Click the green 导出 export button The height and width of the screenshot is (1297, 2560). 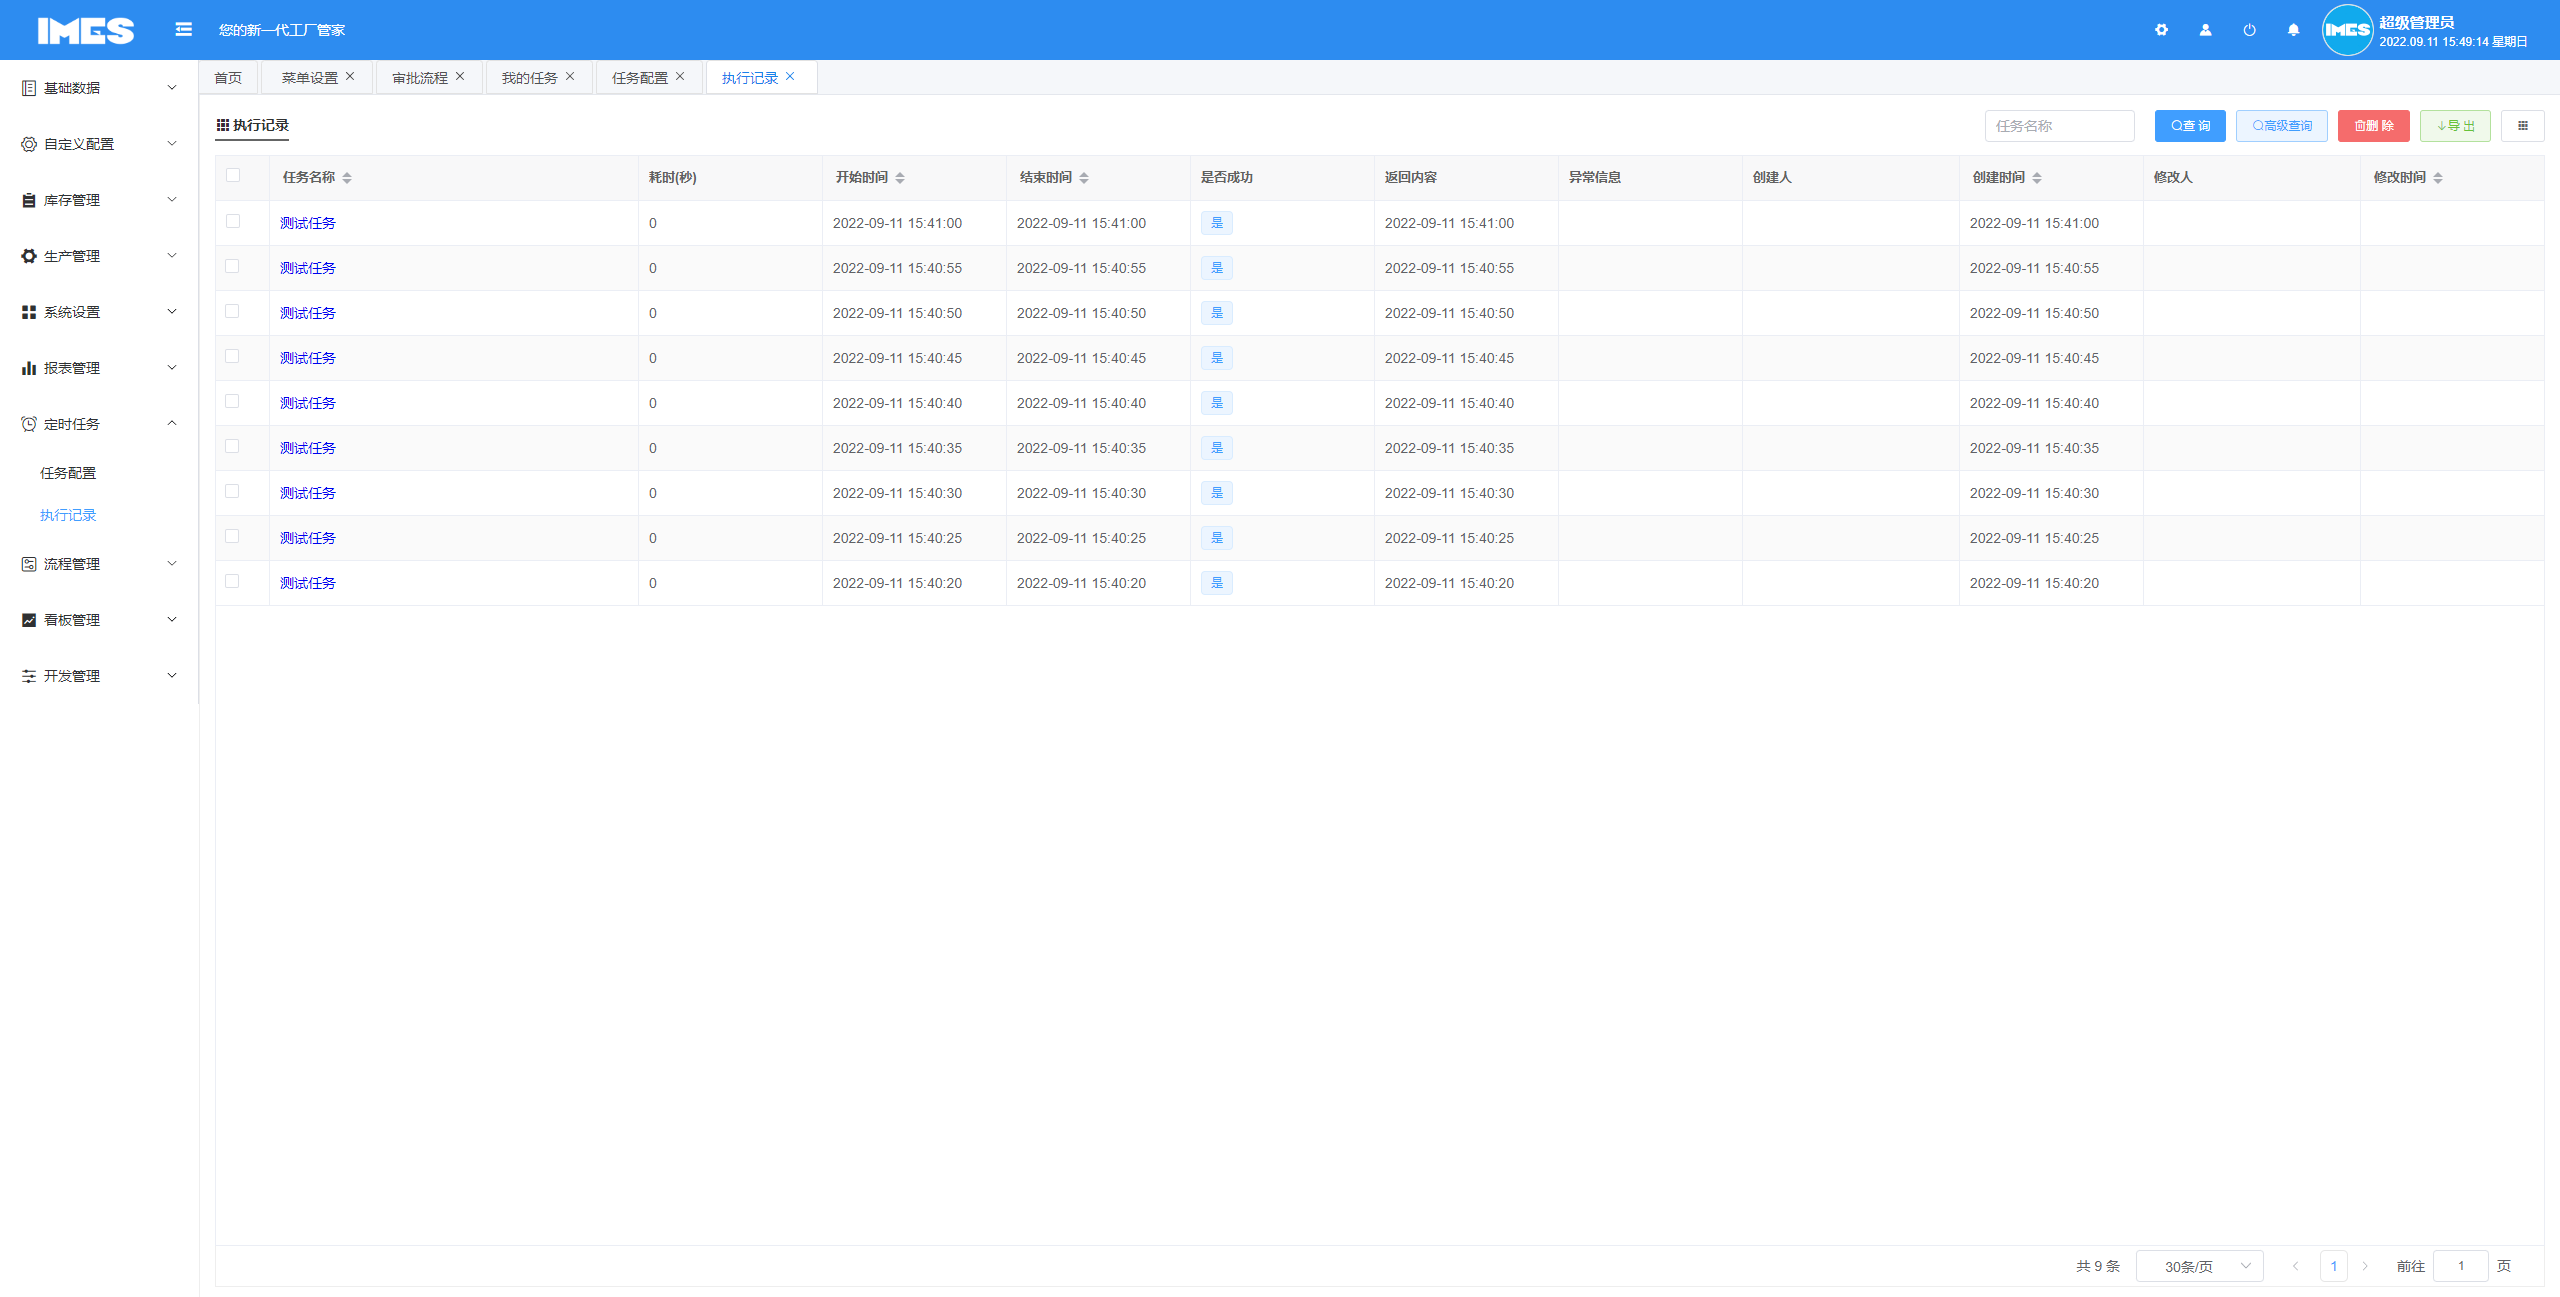point(2455,126)
